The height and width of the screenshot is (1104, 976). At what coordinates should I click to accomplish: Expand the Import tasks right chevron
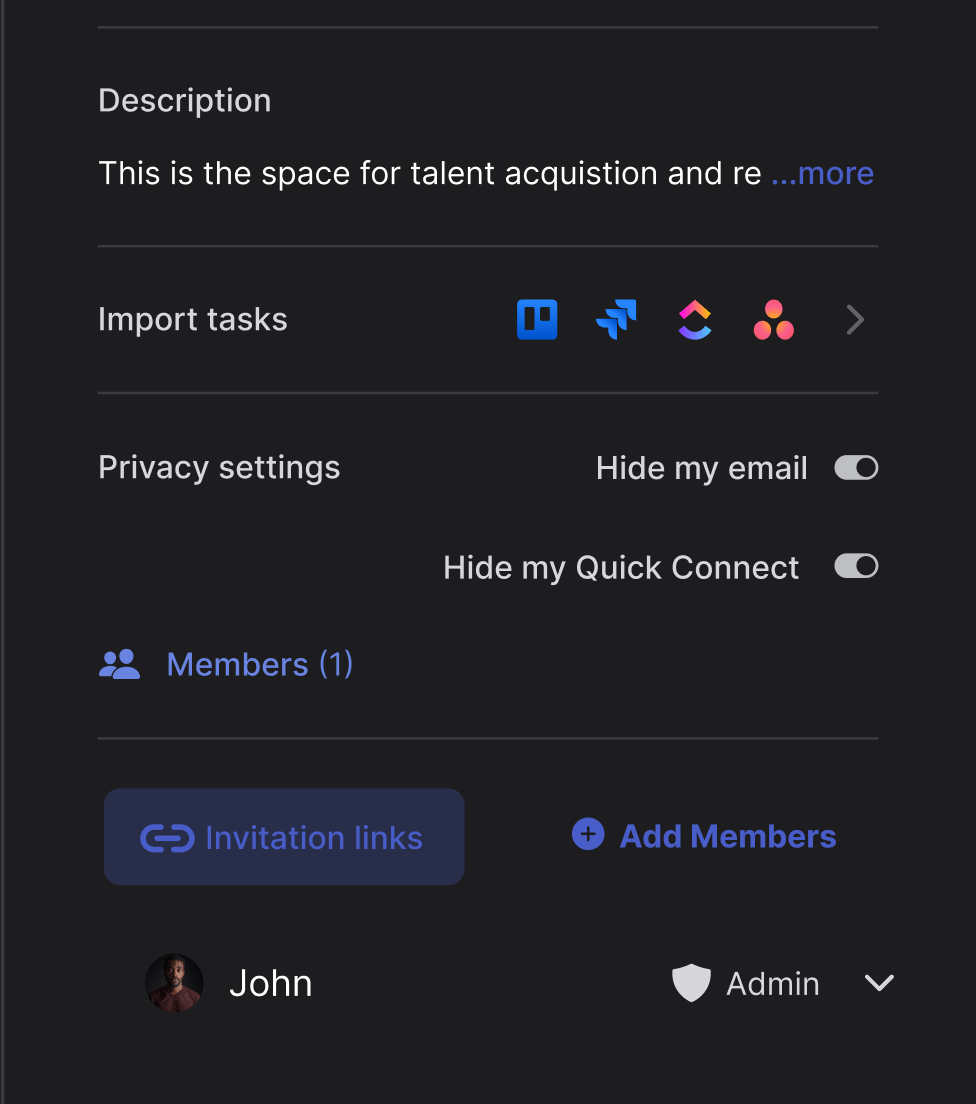tap(855, 320)
